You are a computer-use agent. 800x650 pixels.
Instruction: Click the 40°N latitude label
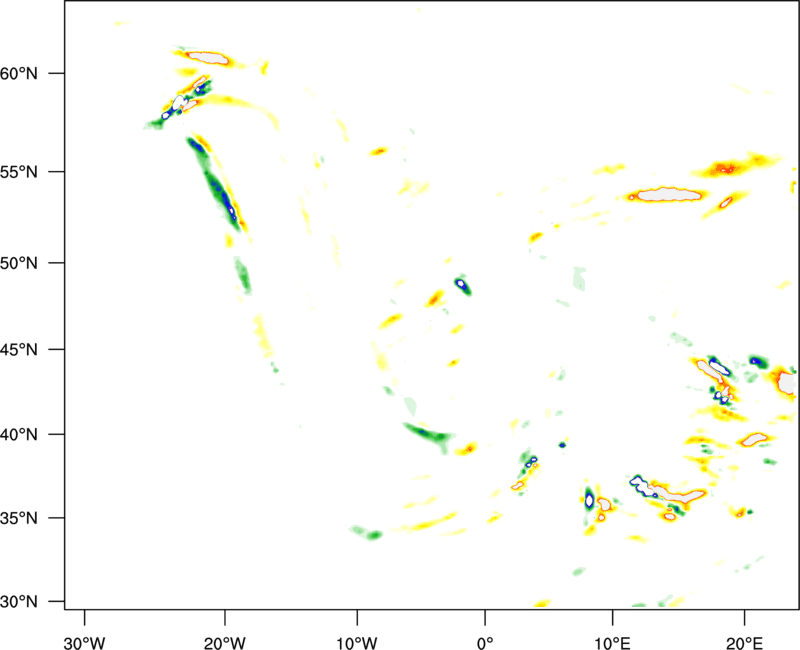pyautogui.click(x=19, y=434)
